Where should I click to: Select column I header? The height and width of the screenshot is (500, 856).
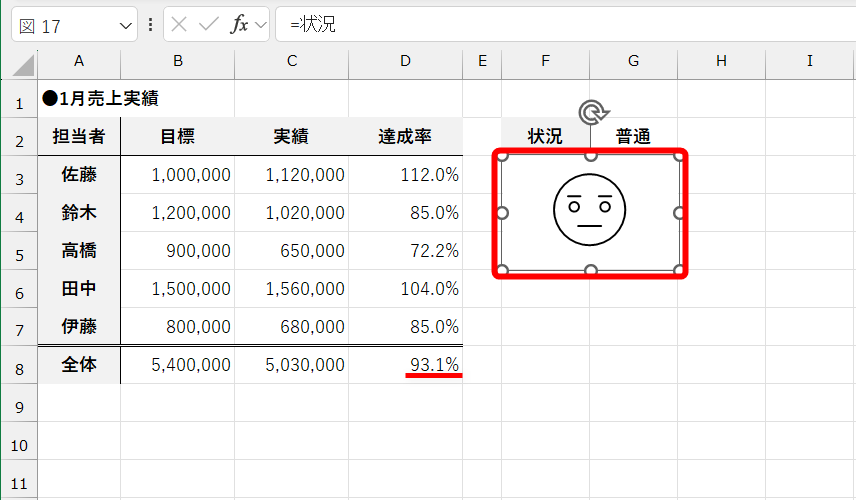tap(810, 61)
